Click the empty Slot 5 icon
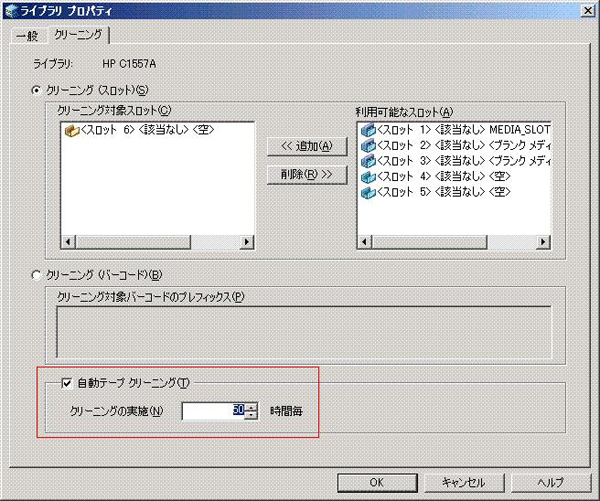This screenshot has width=600, height=501. click(x=367, y=191)
